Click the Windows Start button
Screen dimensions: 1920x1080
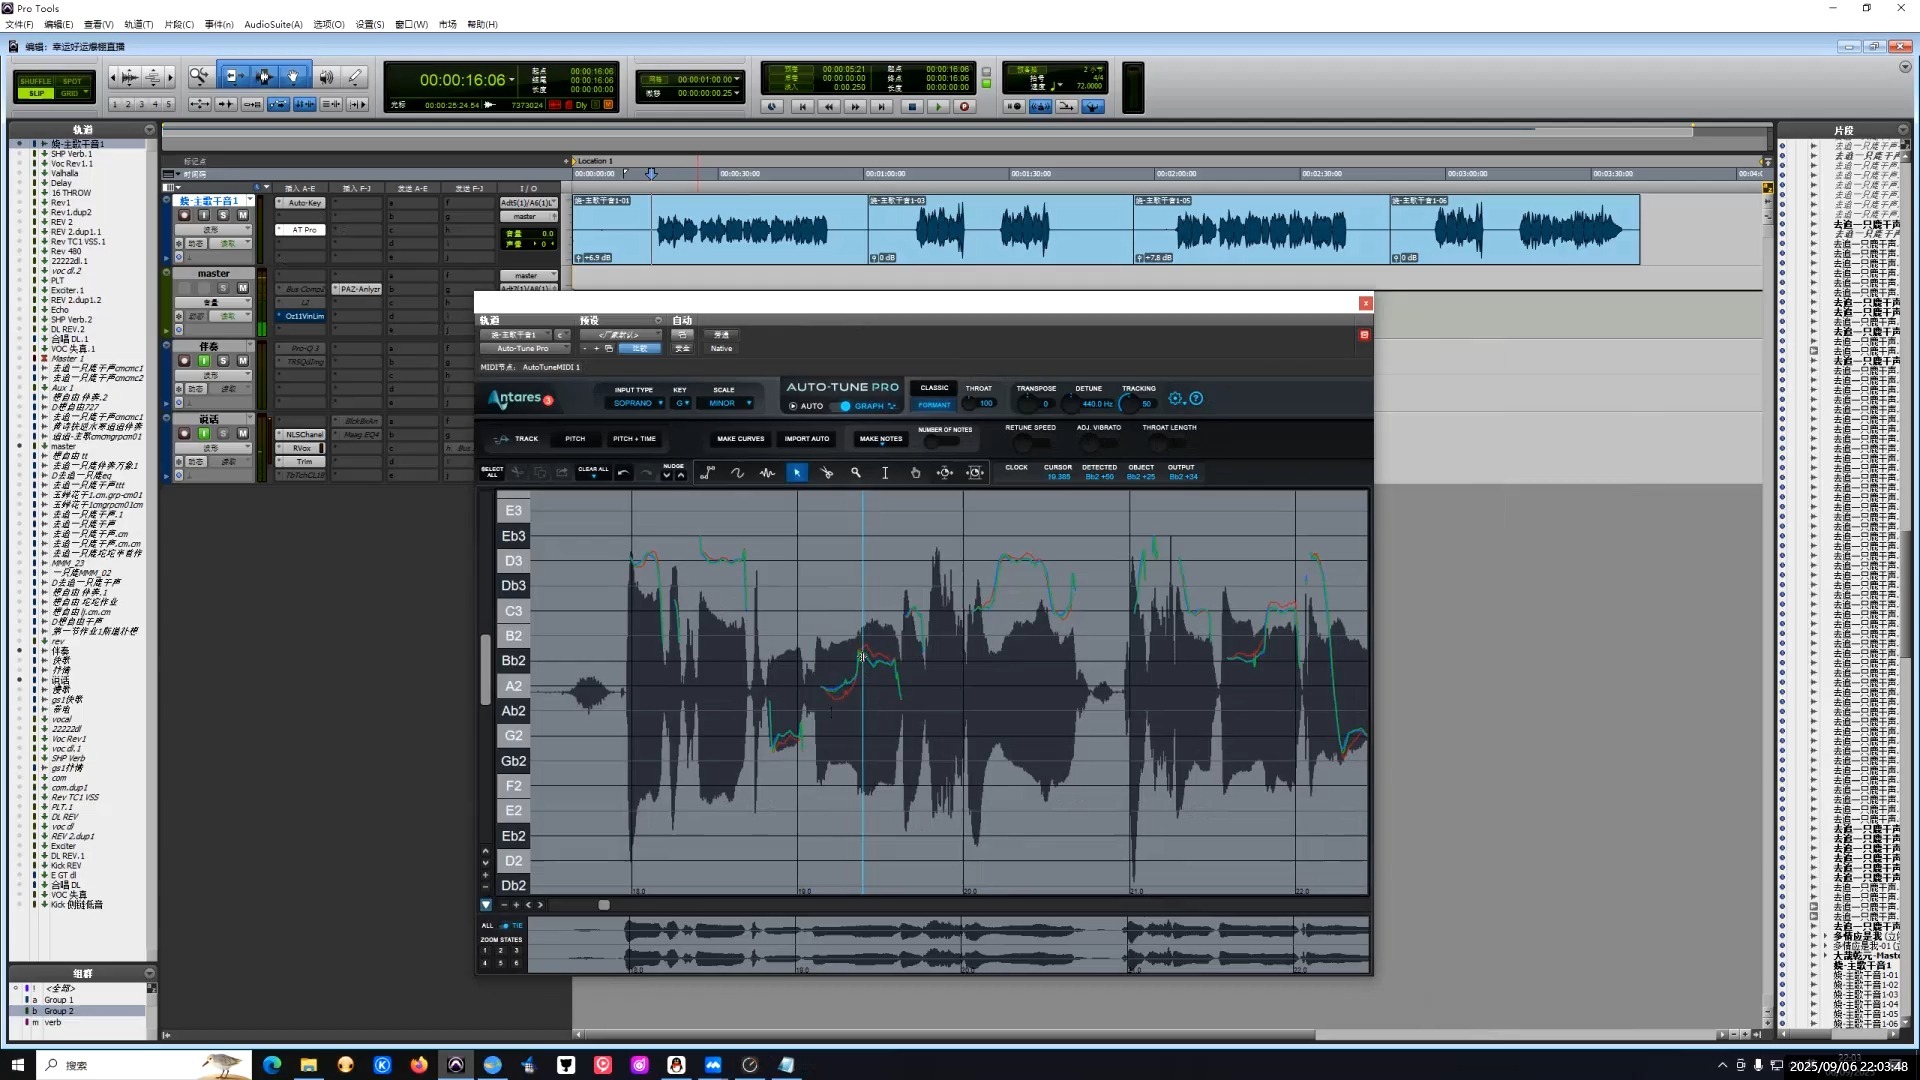pyautogui.click(x=17, y=1065)
